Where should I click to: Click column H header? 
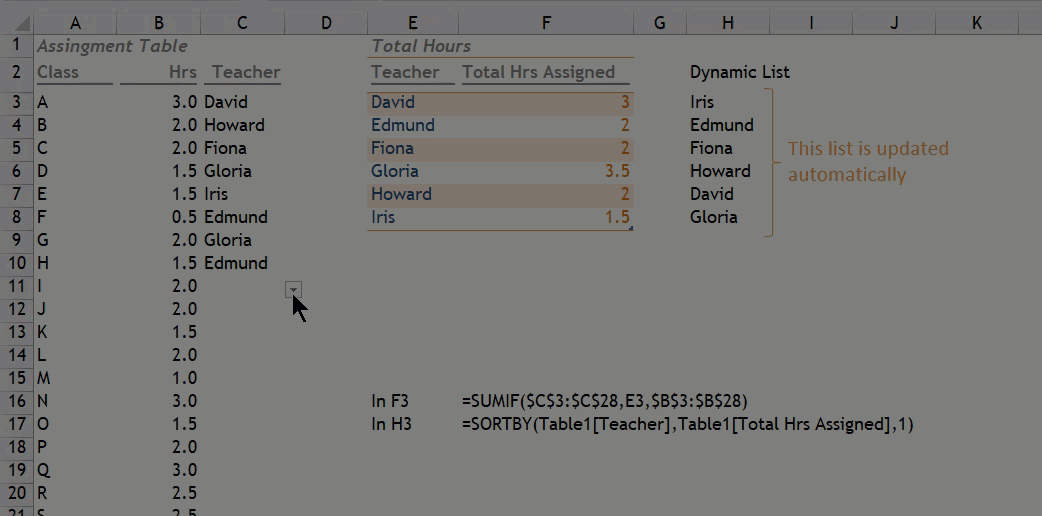727,22
